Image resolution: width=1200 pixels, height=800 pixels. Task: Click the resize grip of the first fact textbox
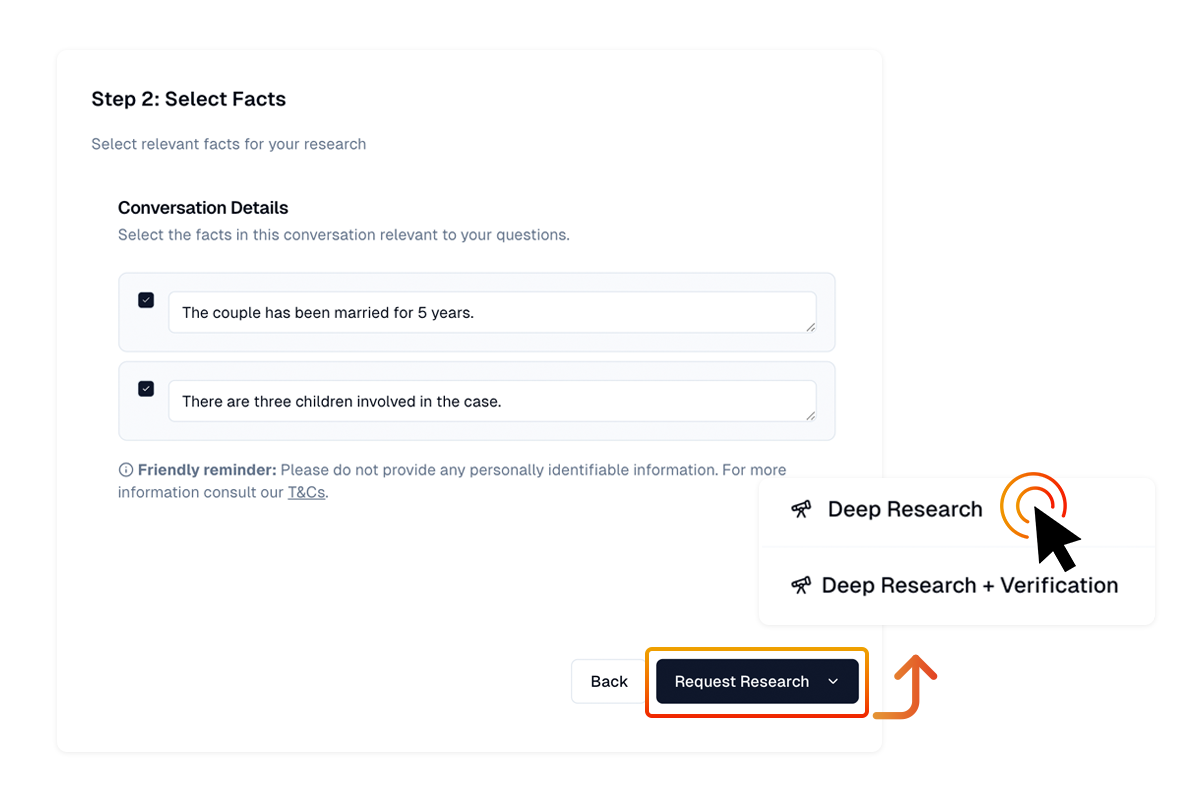[812, 326]
